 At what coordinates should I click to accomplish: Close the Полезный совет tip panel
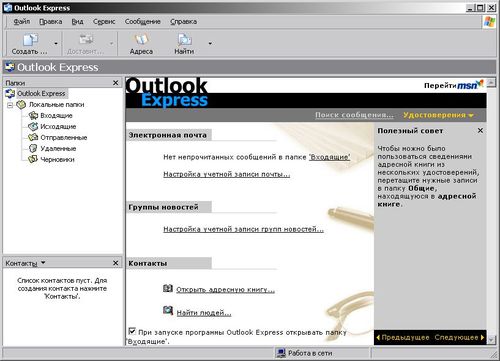480,131
